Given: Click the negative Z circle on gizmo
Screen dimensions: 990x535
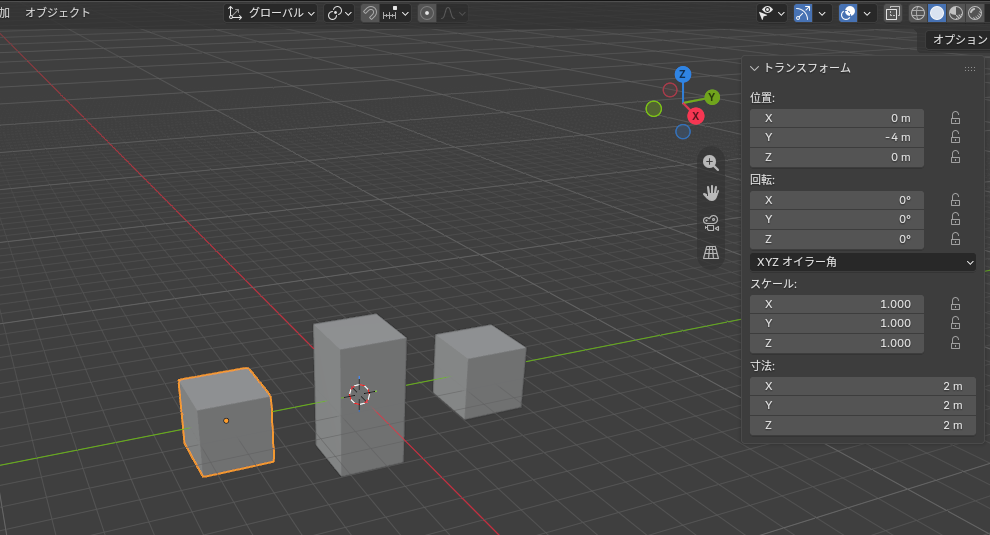Looking at the screenshot, I should click(x=683, y=131).
